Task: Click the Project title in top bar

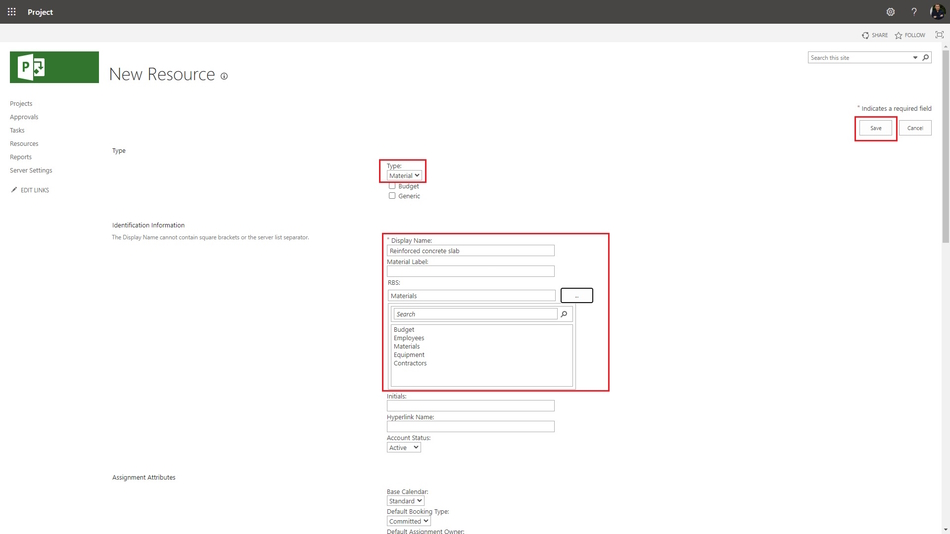Action: 40,12
